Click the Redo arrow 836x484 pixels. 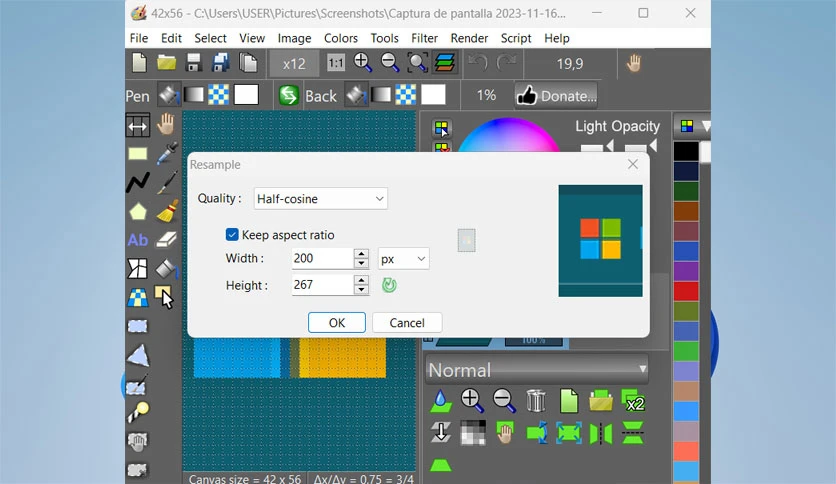pos(505,63)
